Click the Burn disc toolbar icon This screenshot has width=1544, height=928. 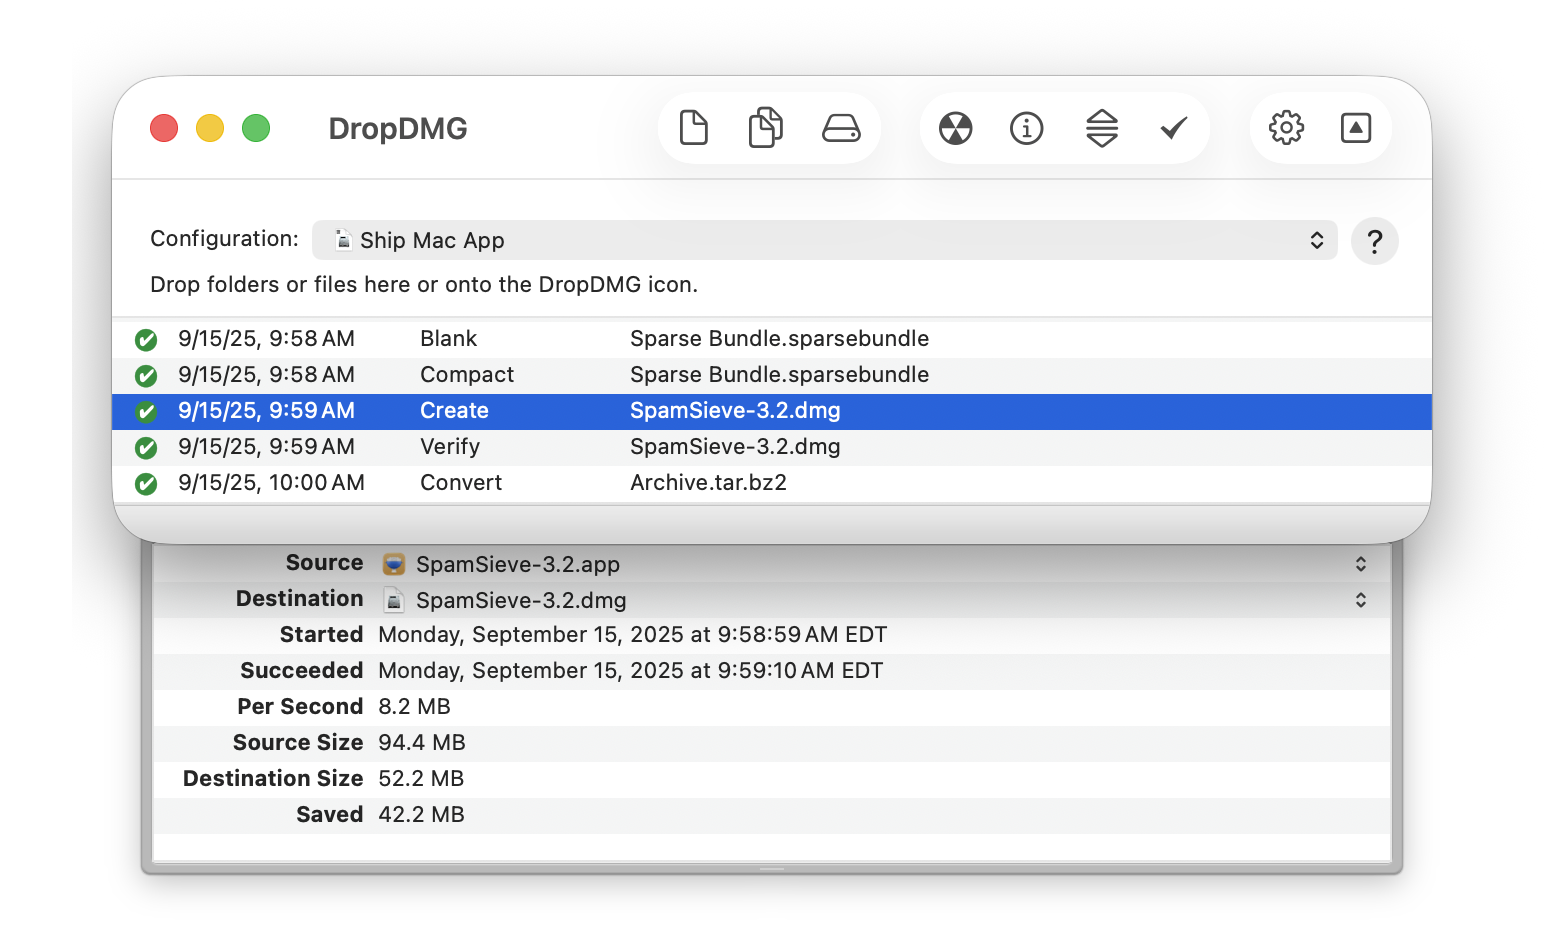pyautogui.click(x=955, y=128)
